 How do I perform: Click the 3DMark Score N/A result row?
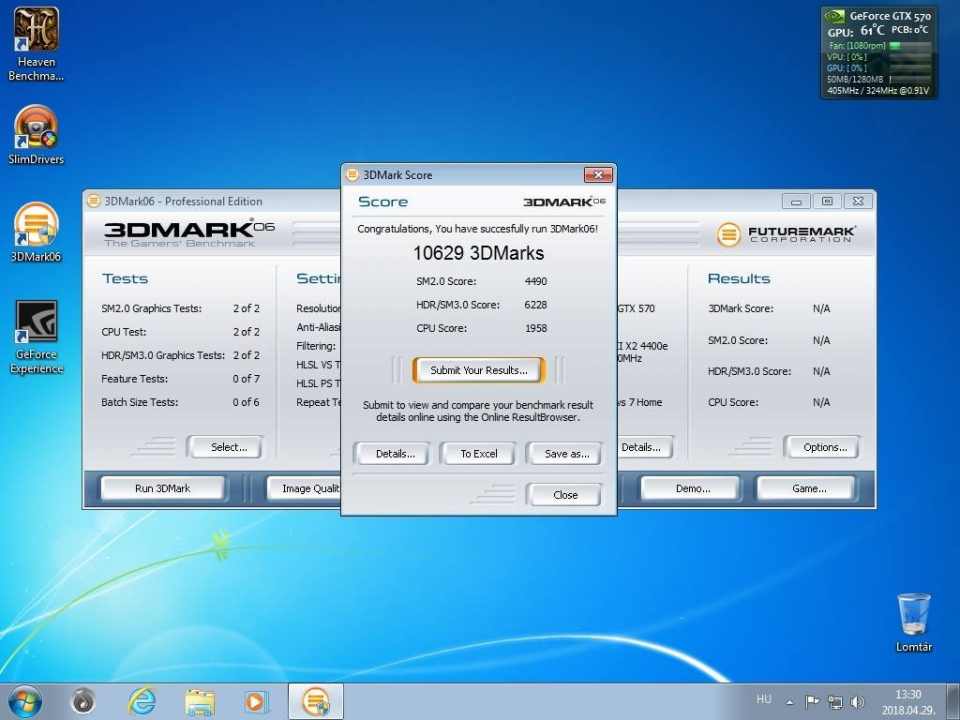pyautogui.click(x=769, y=309)
